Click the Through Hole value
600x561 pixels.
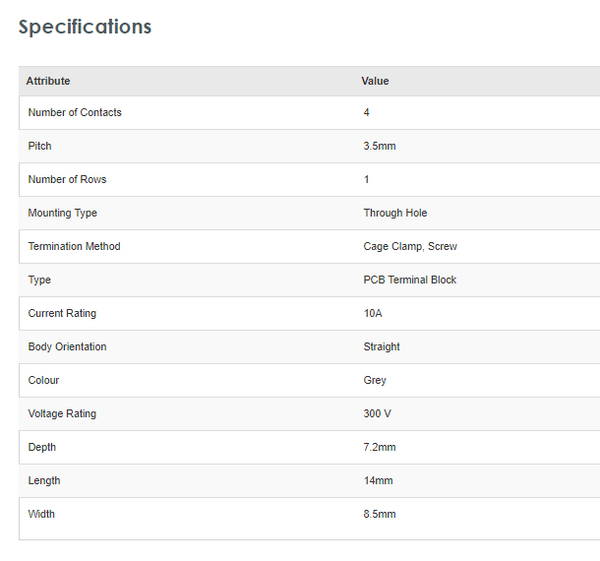[x=395, y=213]
